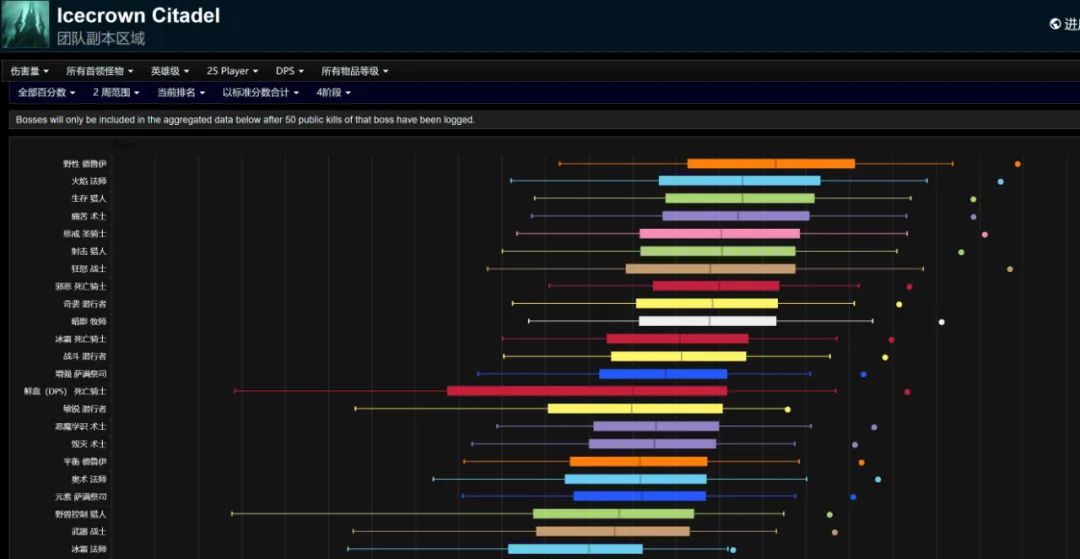This screenshot has width=1080, height=559.
Task: Click the Icecrown Citadel title heading
Action: tap(138, 16)
